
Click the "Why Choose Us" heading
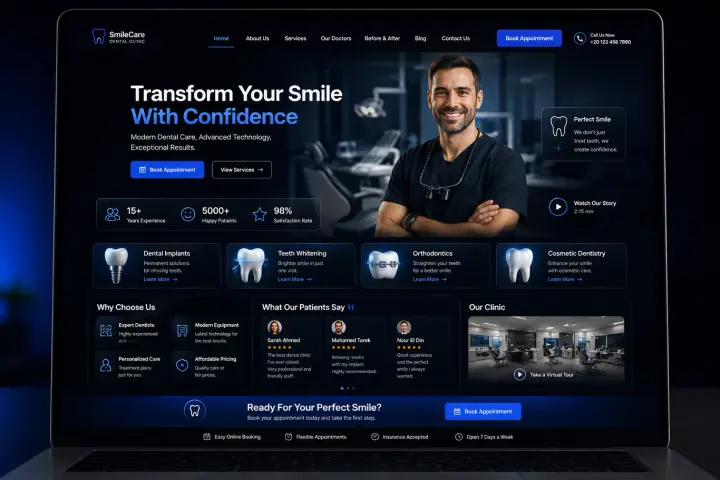coord(126,307)
